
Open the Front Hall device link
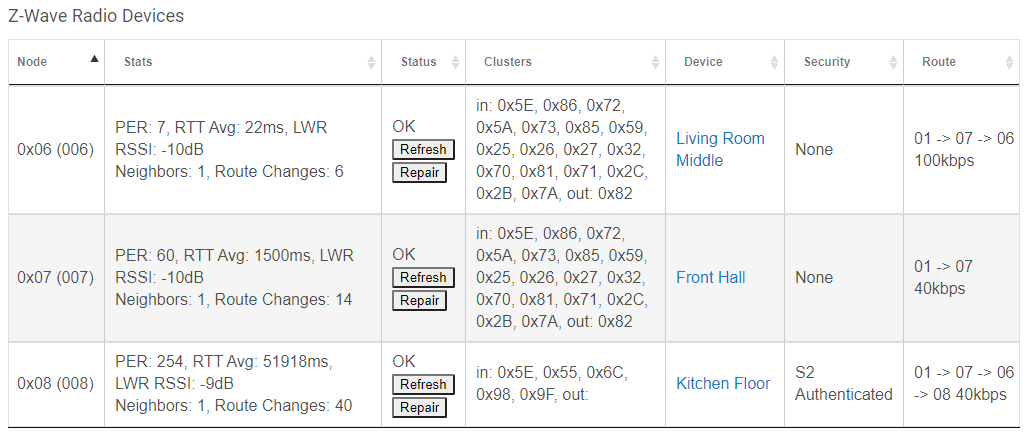click(711, 278)
